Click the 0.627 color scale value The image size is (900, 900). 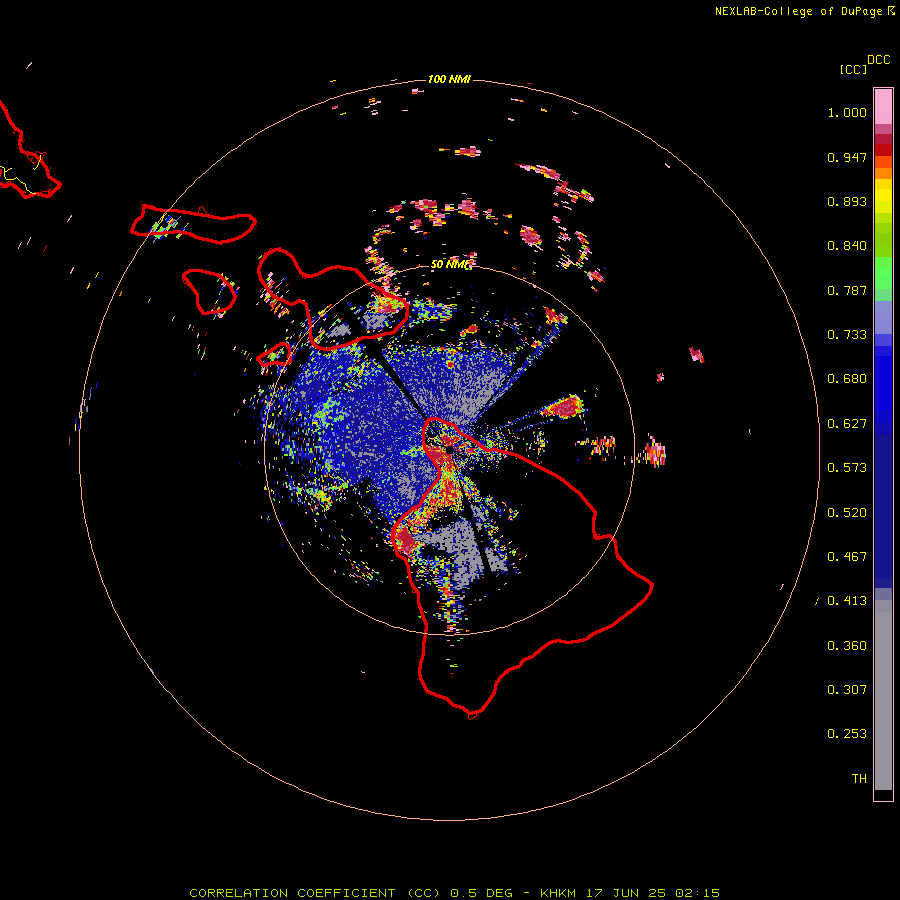tap(847, 424)
